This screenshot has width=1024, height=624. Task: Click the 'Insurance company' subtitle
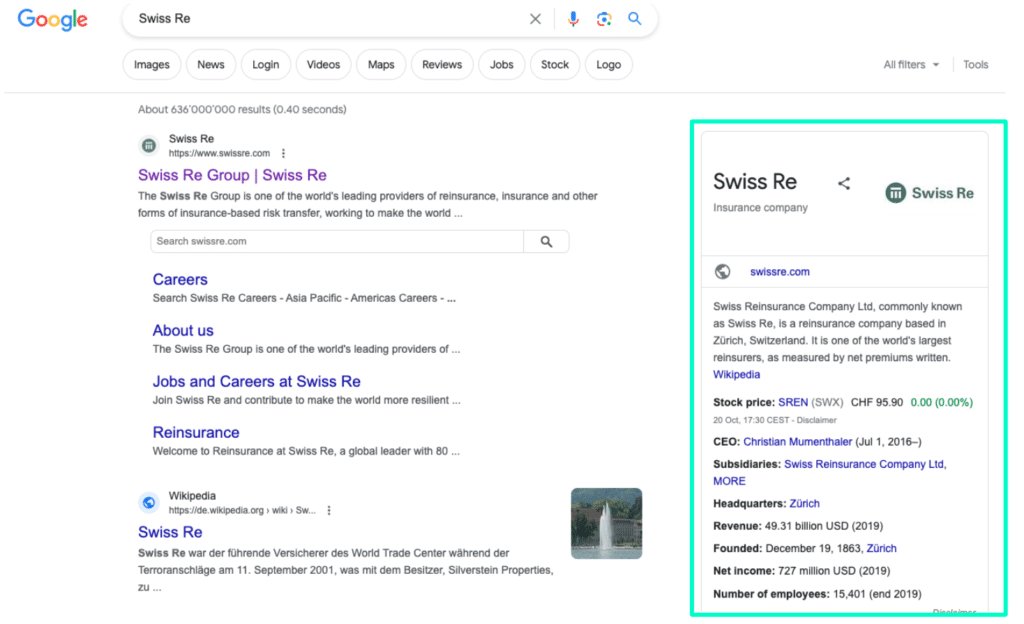(x=760, y=208)
